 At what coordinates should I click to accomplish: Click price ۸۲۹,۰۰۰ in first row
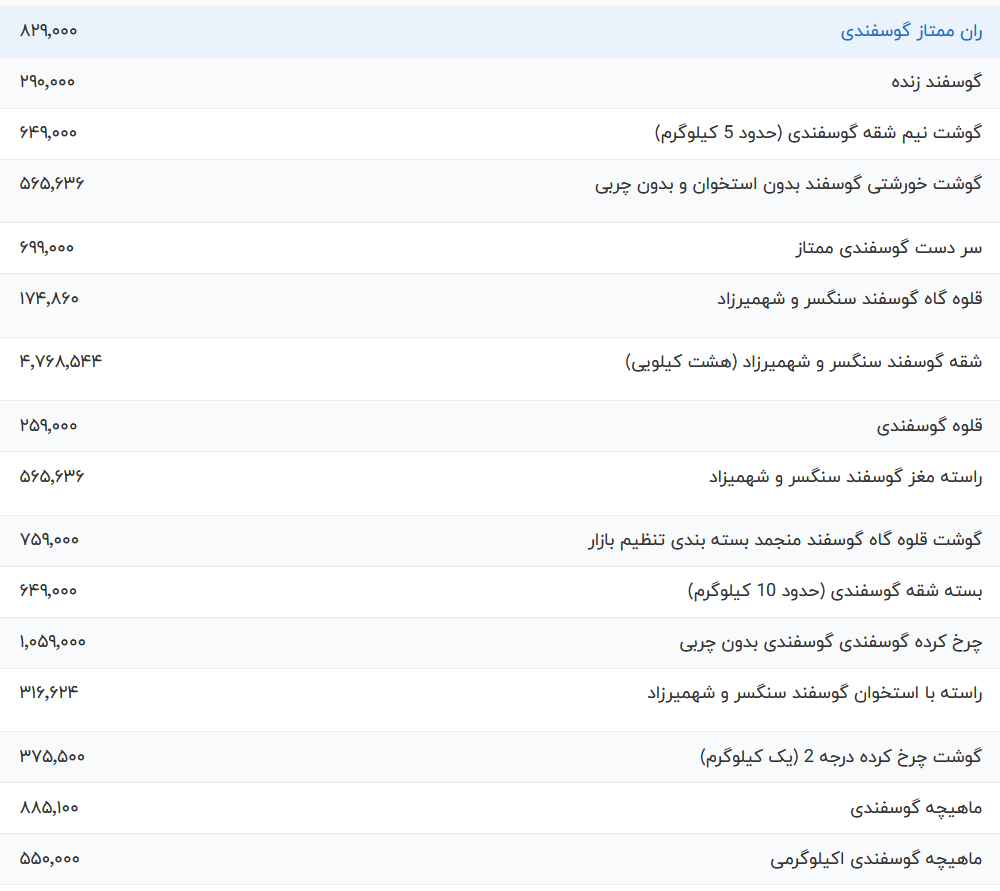pos(48,31)
